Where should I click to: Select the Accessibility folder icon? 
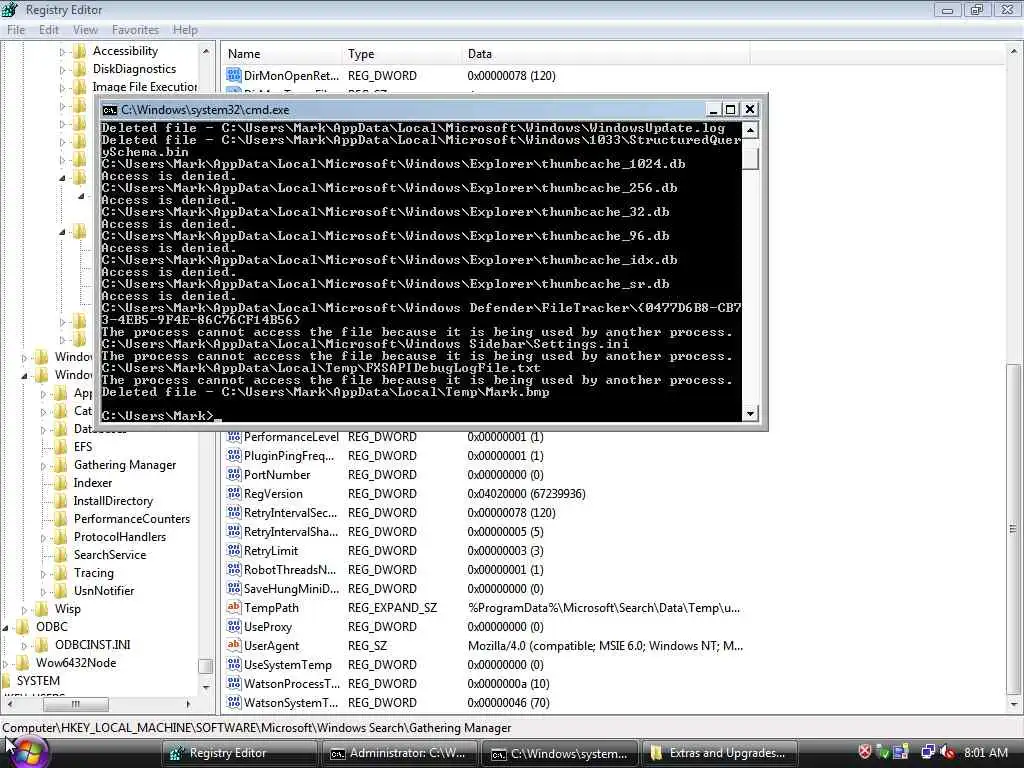(x=80, y=51)
